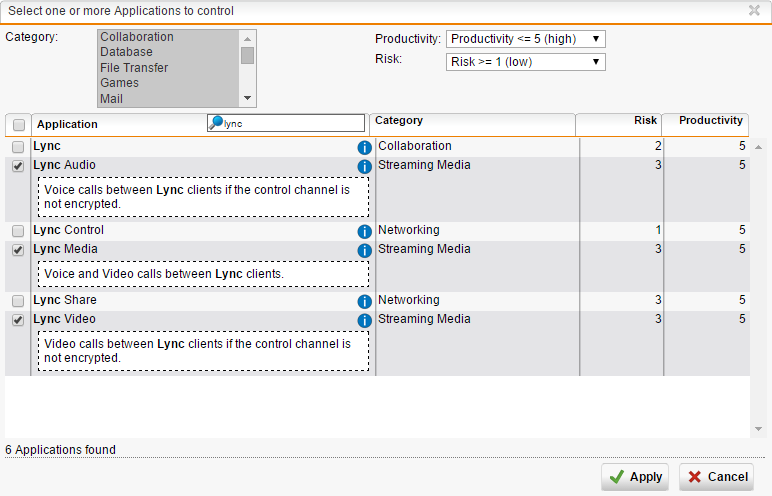Sort by Productivity column header
Screen dimensions: 772x496
[x=710, y=120]
